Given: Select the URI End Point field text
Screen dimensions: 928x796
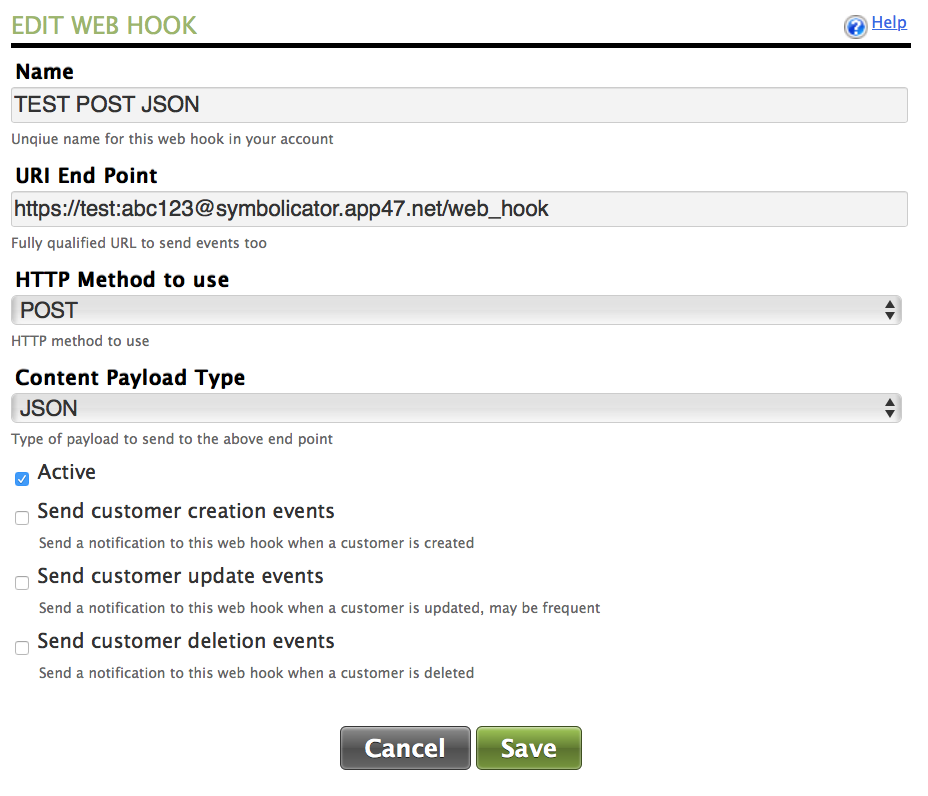Looking at the screenshot, I should pyautogui.click(x=459, y=208).
